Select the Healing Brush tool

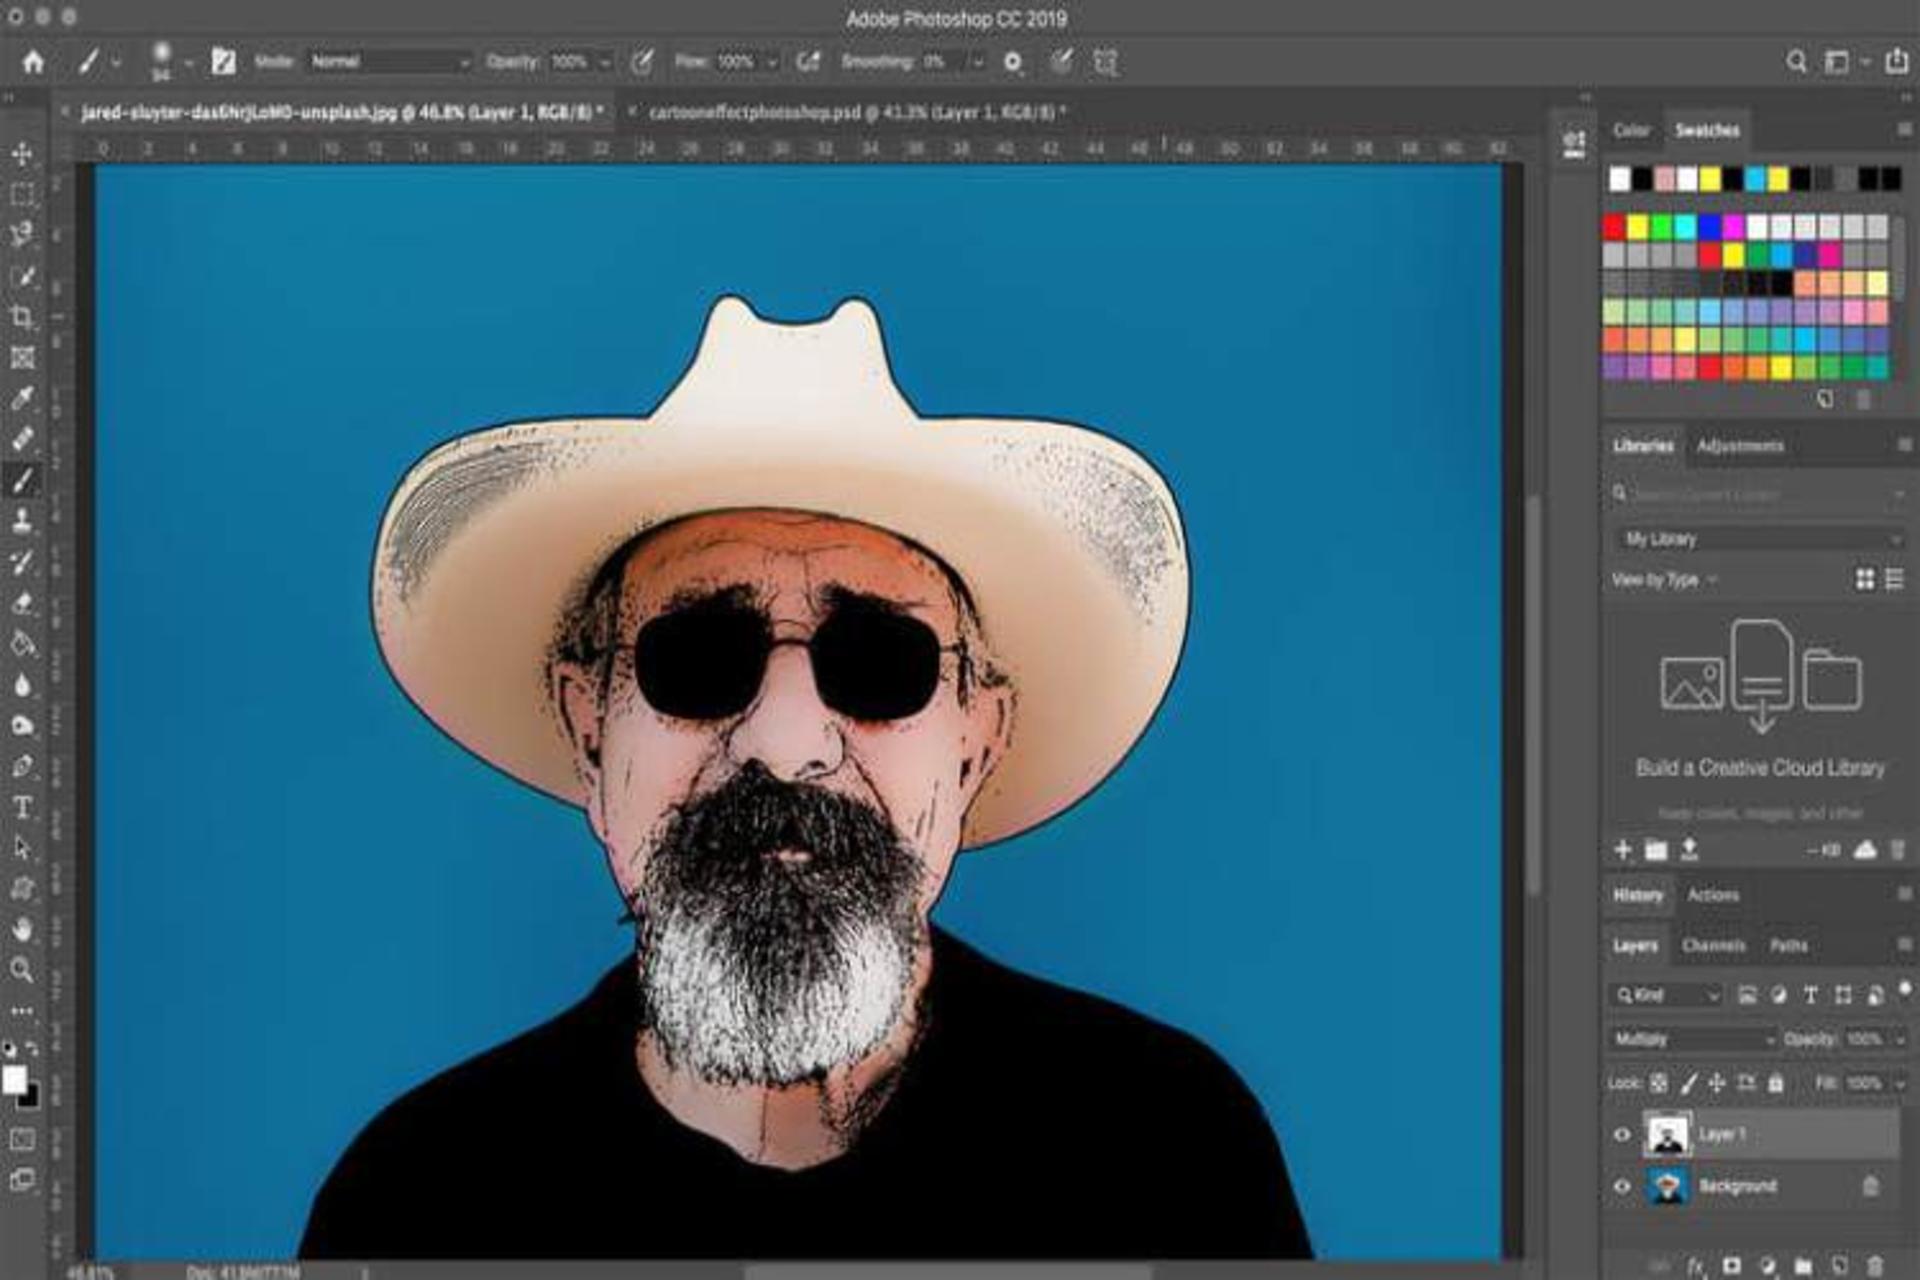(22, 439)
